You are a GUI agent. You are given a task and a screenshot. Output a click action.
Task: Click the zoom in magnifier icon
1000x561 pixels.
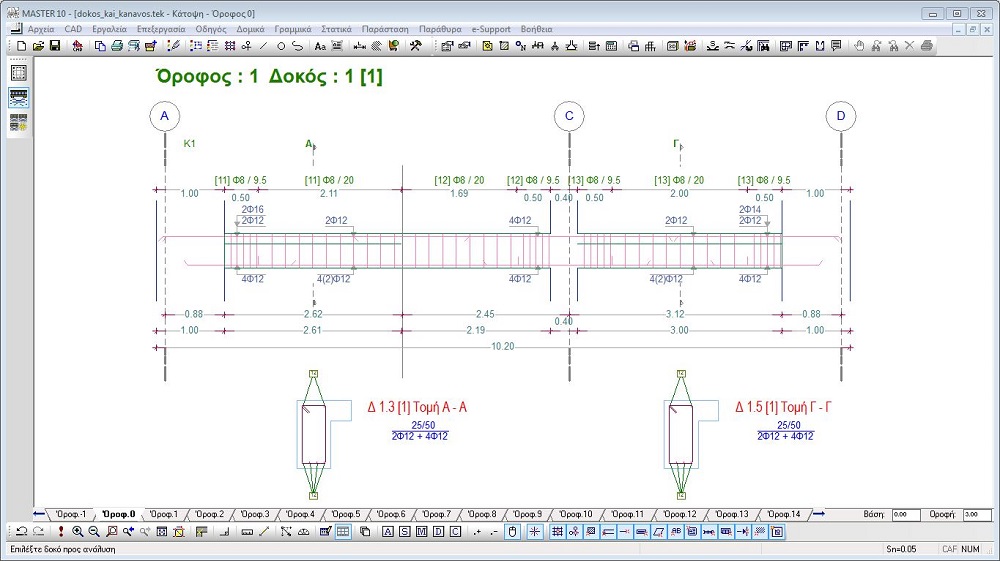77,531
